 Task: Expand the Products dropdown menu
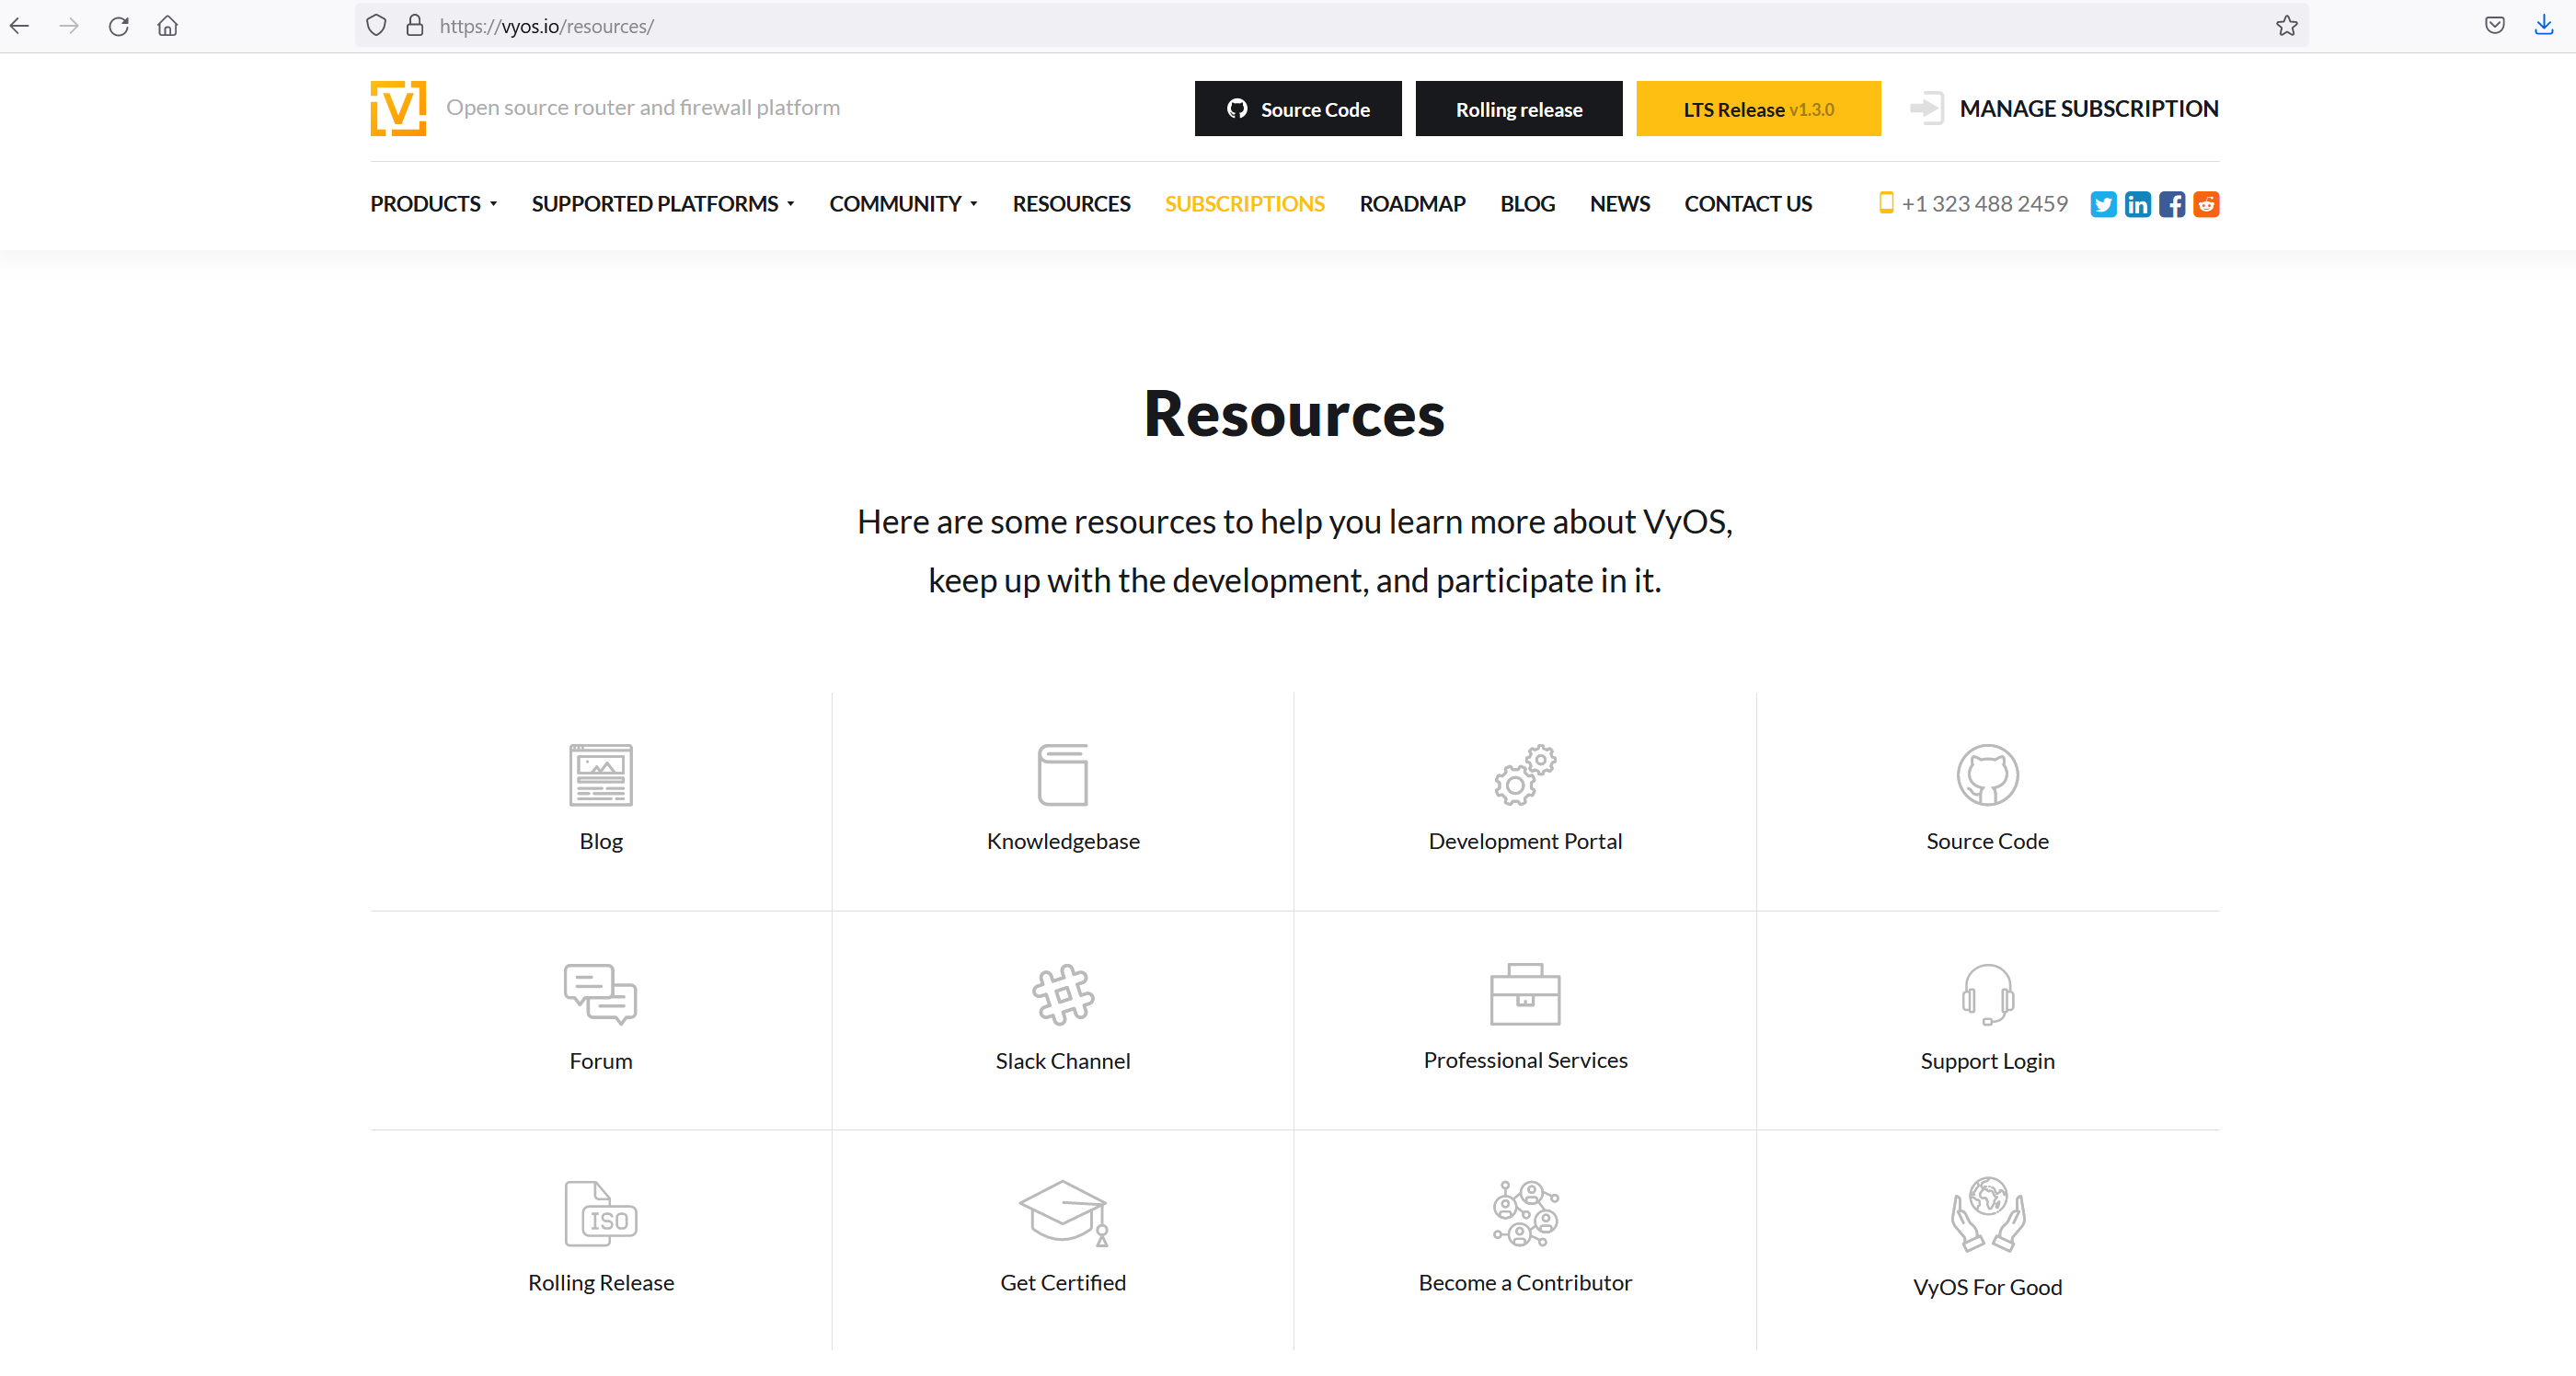[x=434, y=204]
